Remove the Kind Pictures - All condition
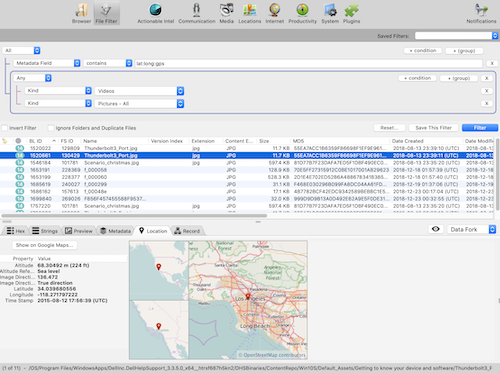Viewport: 500px width, 373px height. pos(487,103)
